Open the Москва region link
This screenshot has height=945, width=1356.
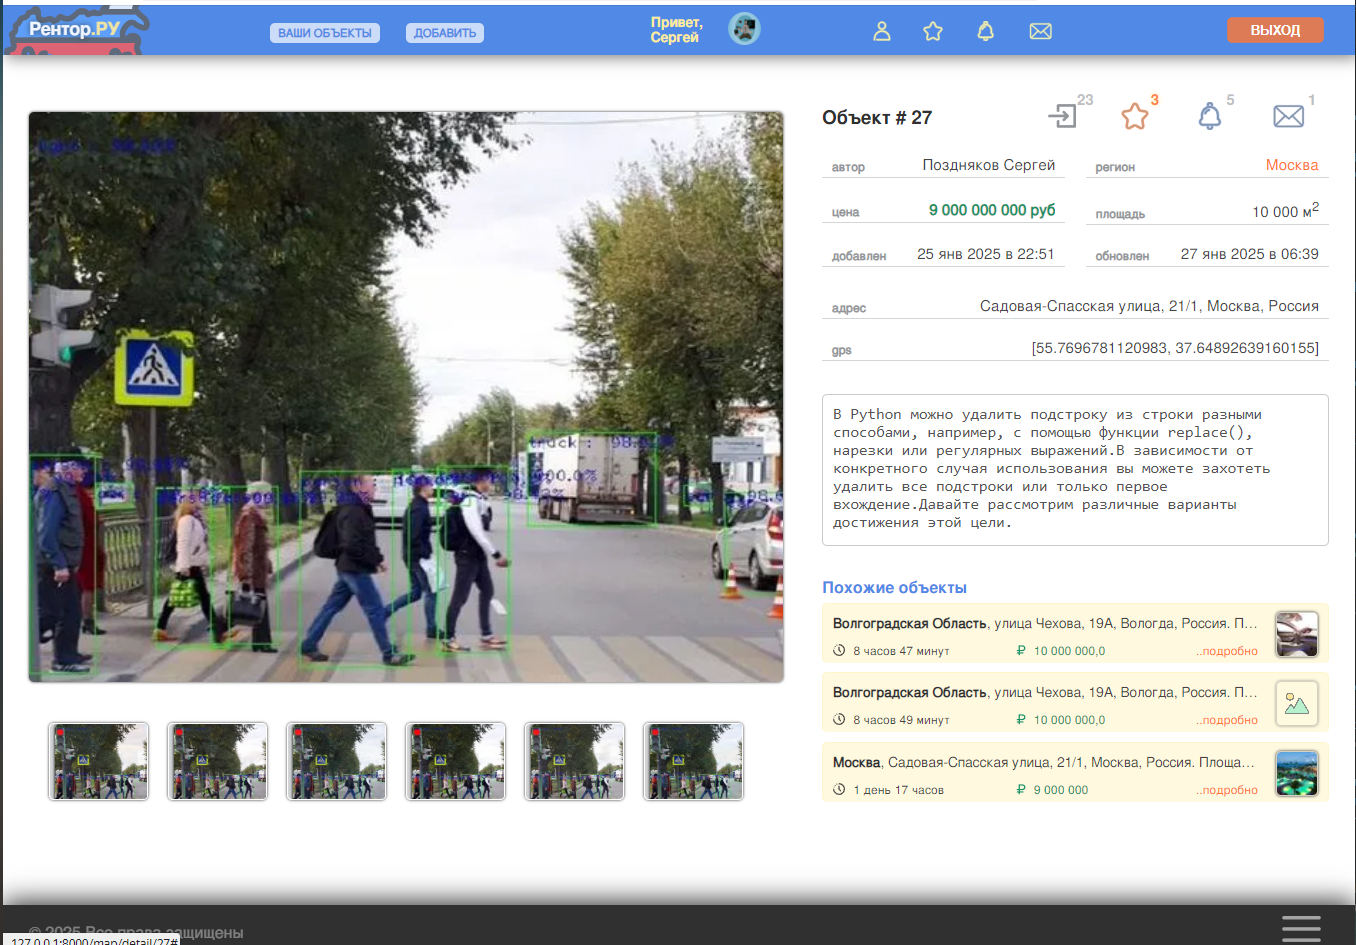[1292, 165]
